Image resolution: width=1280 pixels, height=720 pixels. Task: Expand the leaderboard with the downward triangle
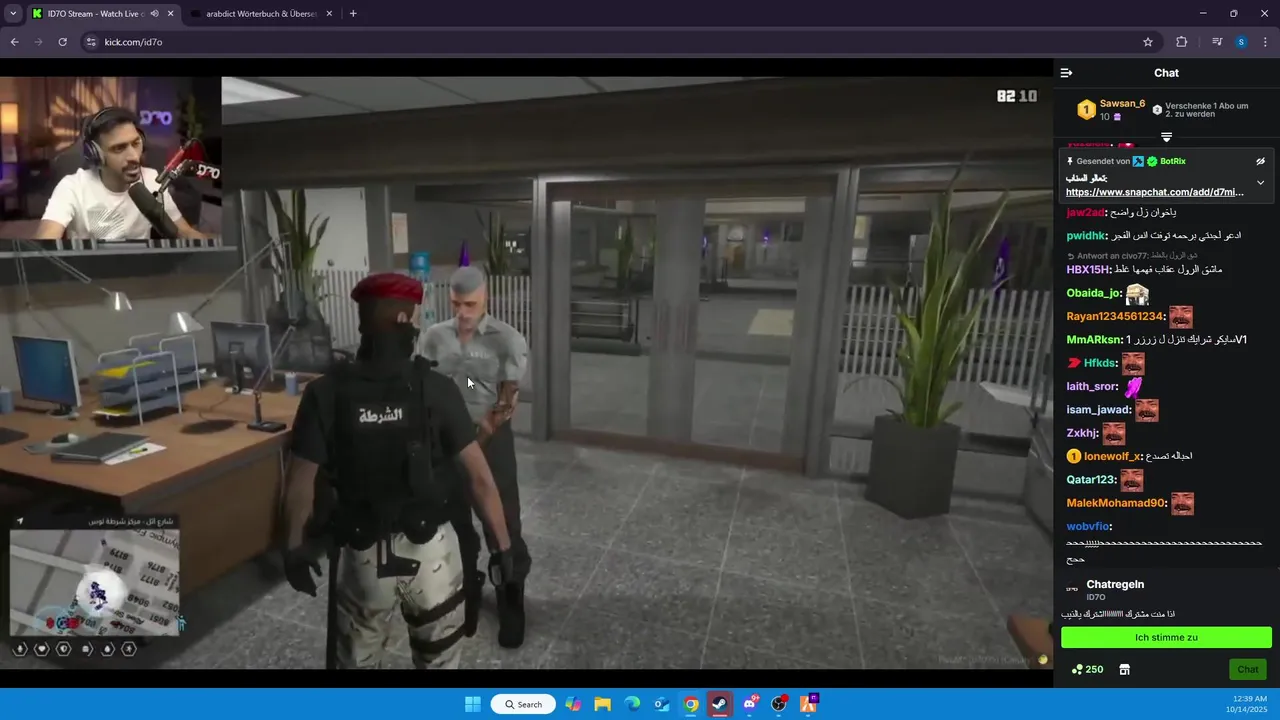pos(1166,137)
